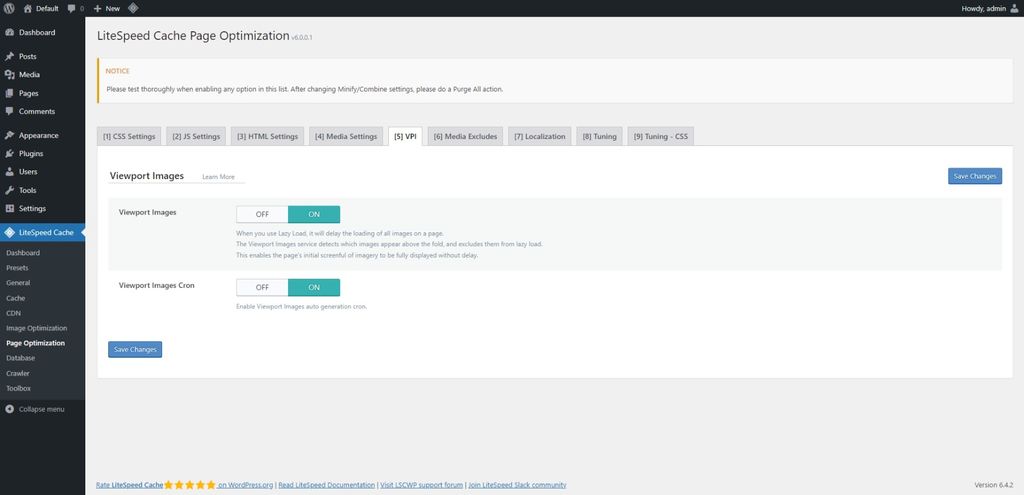Click the Users person icon
Image resolution: width=1024 pixels, height=495 pixels.
[10, 172]
